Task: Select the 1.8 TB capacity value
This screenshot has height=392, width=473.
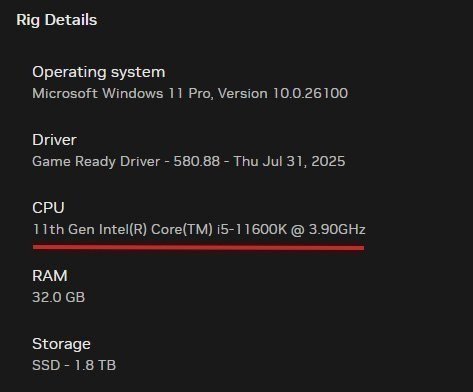Action: (95, 365)
